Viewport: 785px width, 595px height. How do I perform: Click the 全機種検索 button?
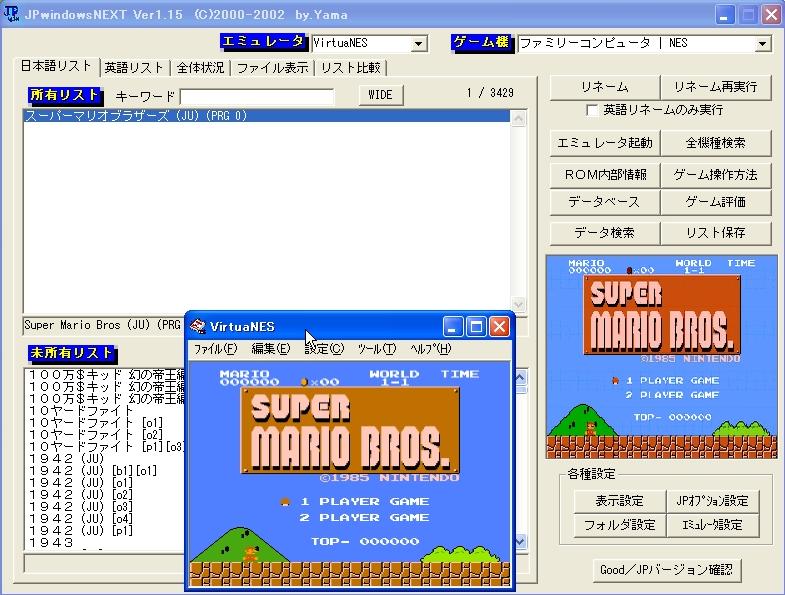[715, 143]
